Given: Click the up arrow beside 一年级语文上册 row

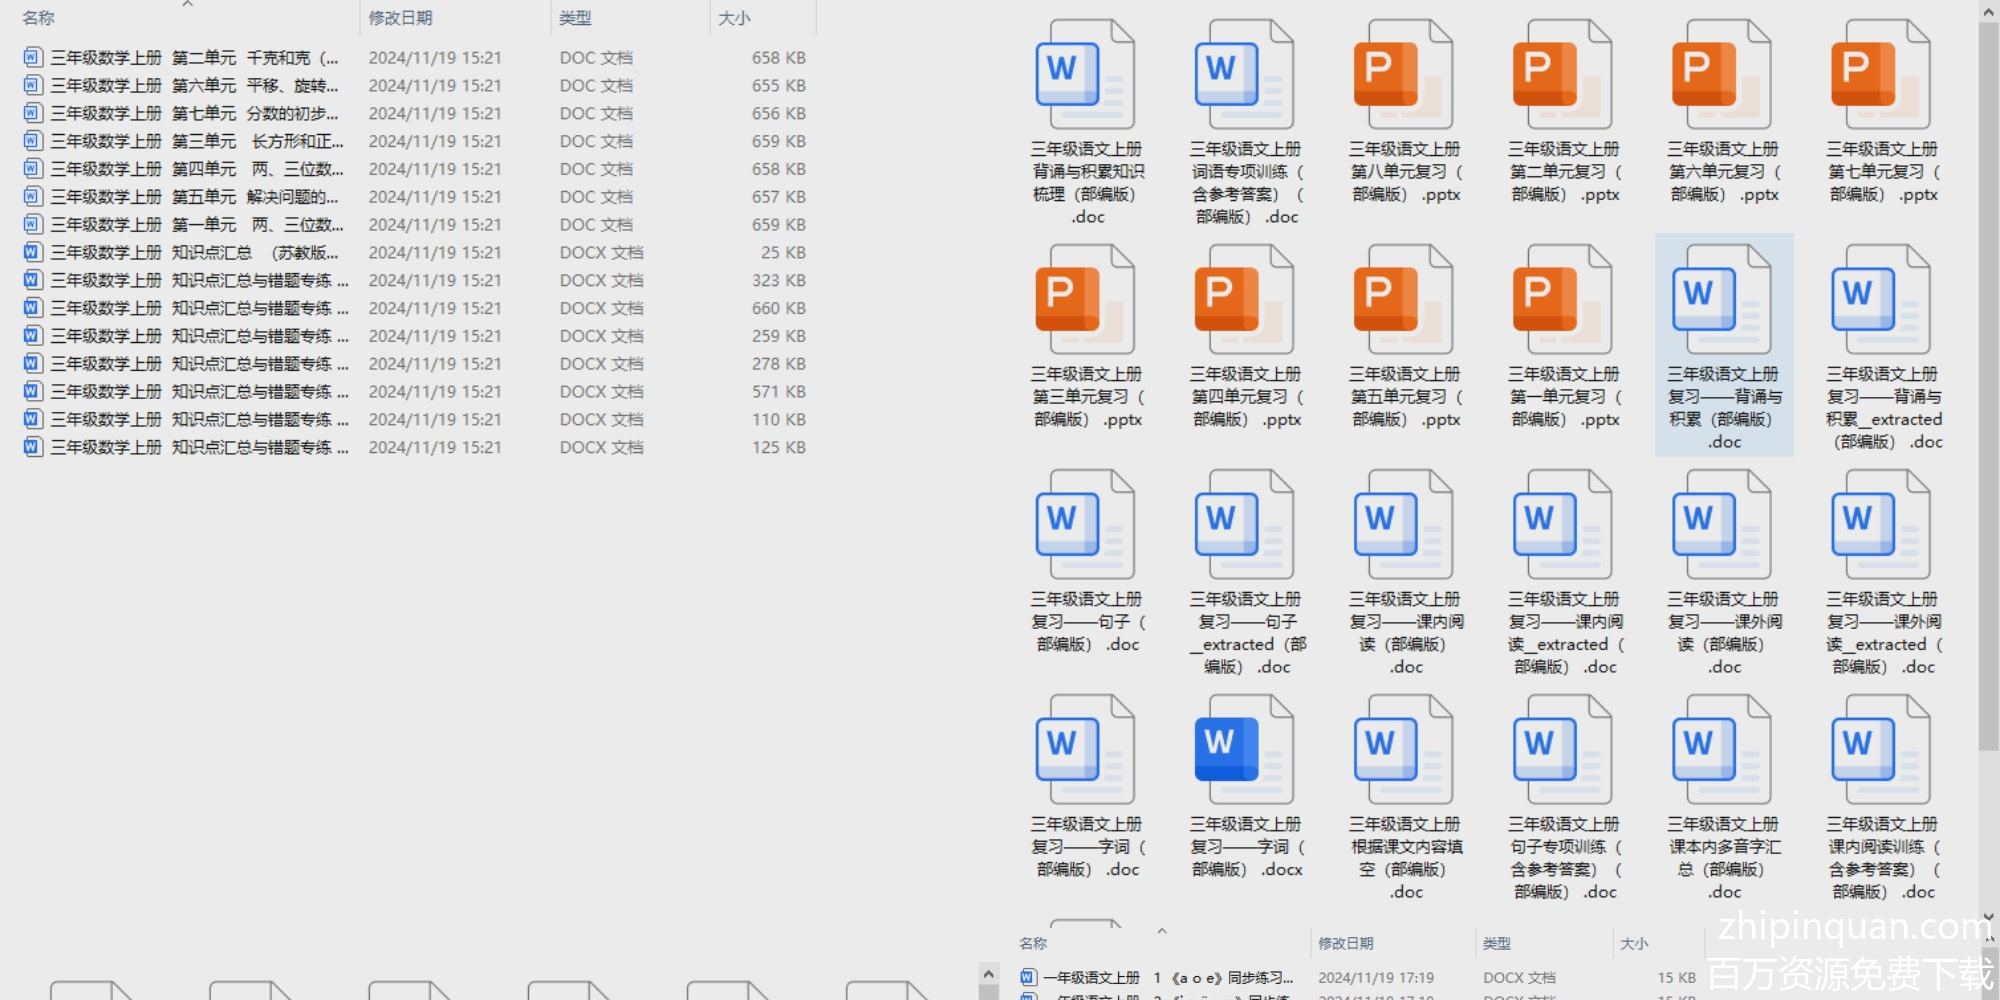Looking at the screenshot, I should (x=989, y=974).
